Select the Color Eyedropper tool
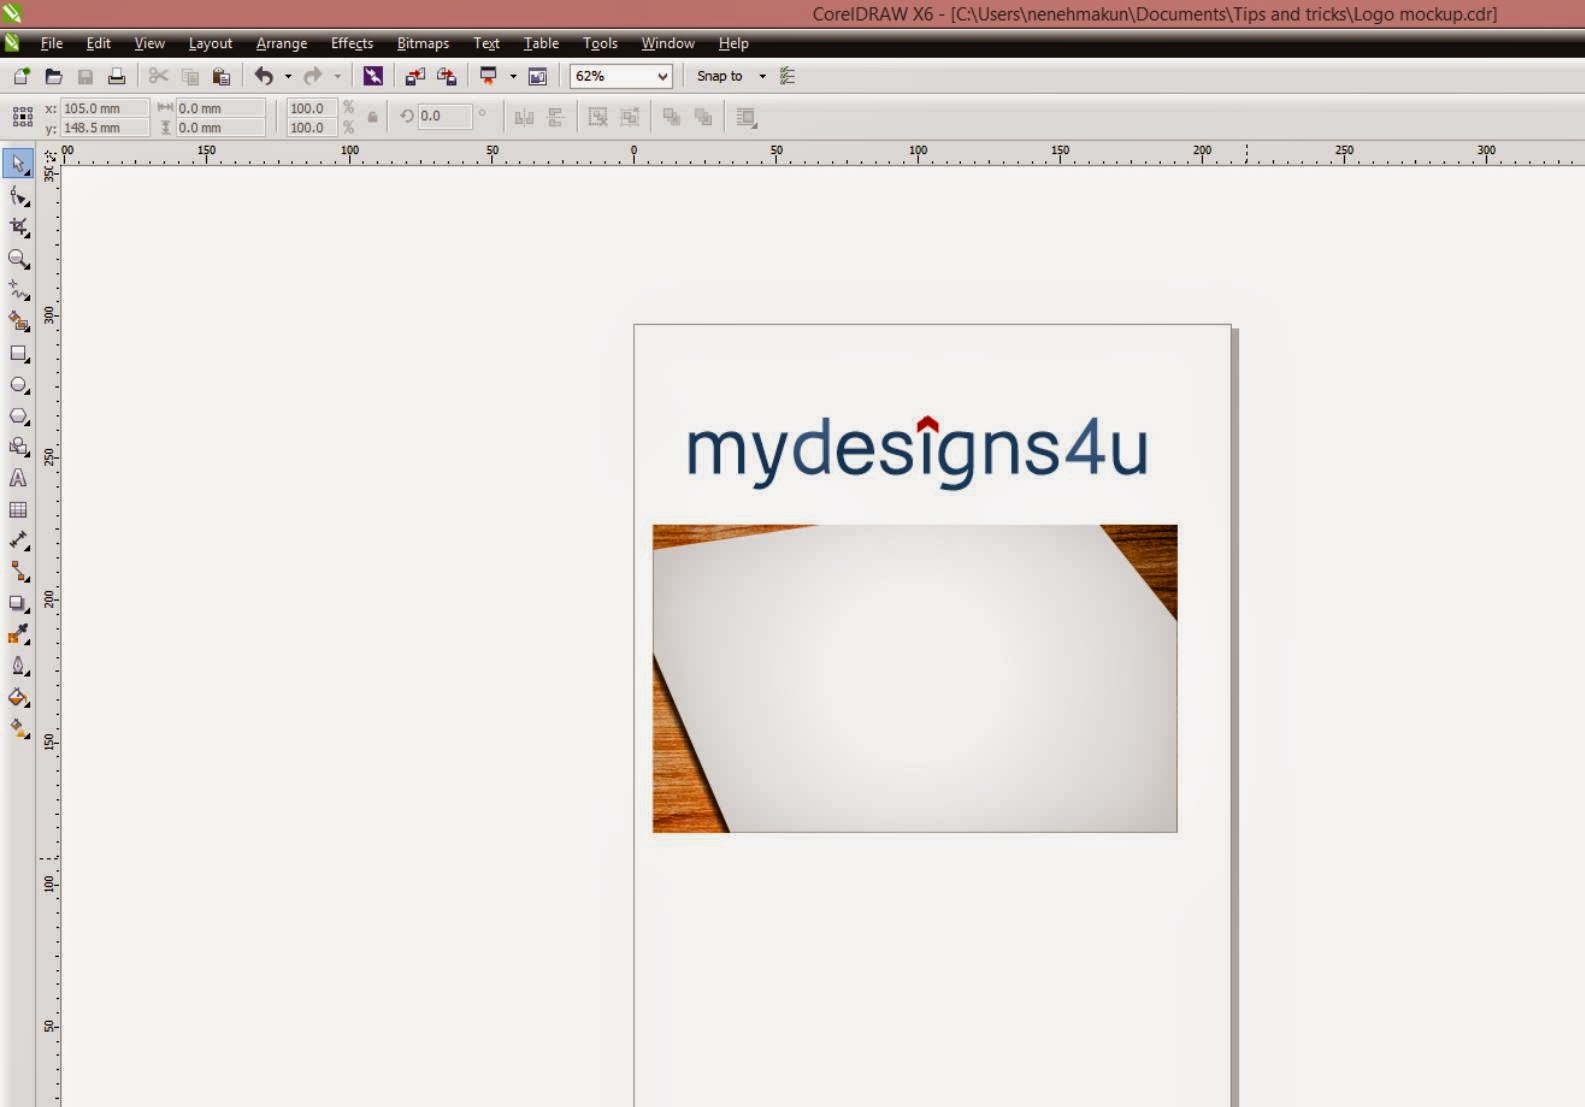This screenshot has height=1107, width=1585. coord(18,634)
